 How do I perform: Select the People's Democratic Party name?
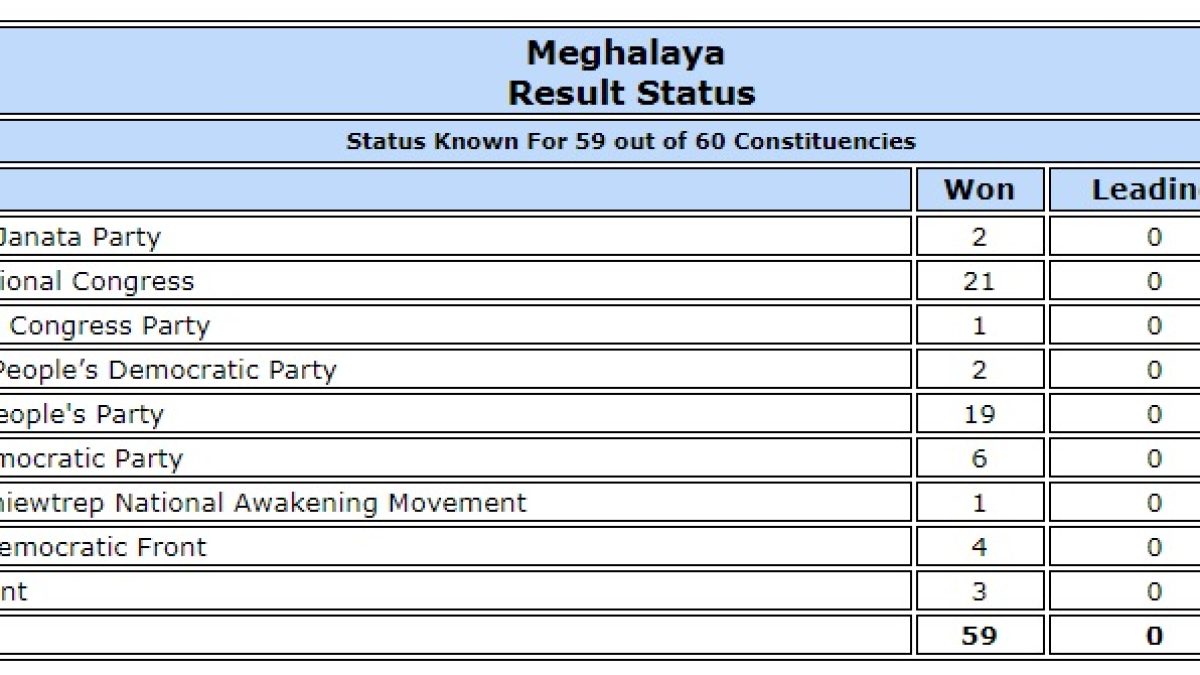[x=167, y=370]
